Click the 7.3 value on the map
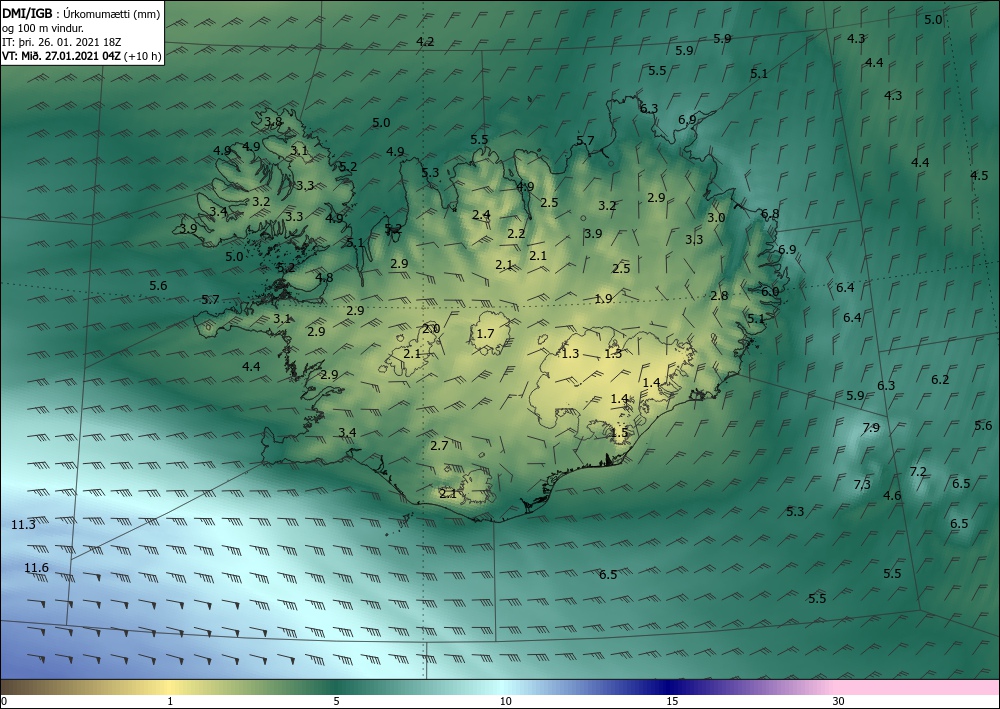Viewport: 1000px width, 709px height. pyautogui.click(x=862, y=485)
